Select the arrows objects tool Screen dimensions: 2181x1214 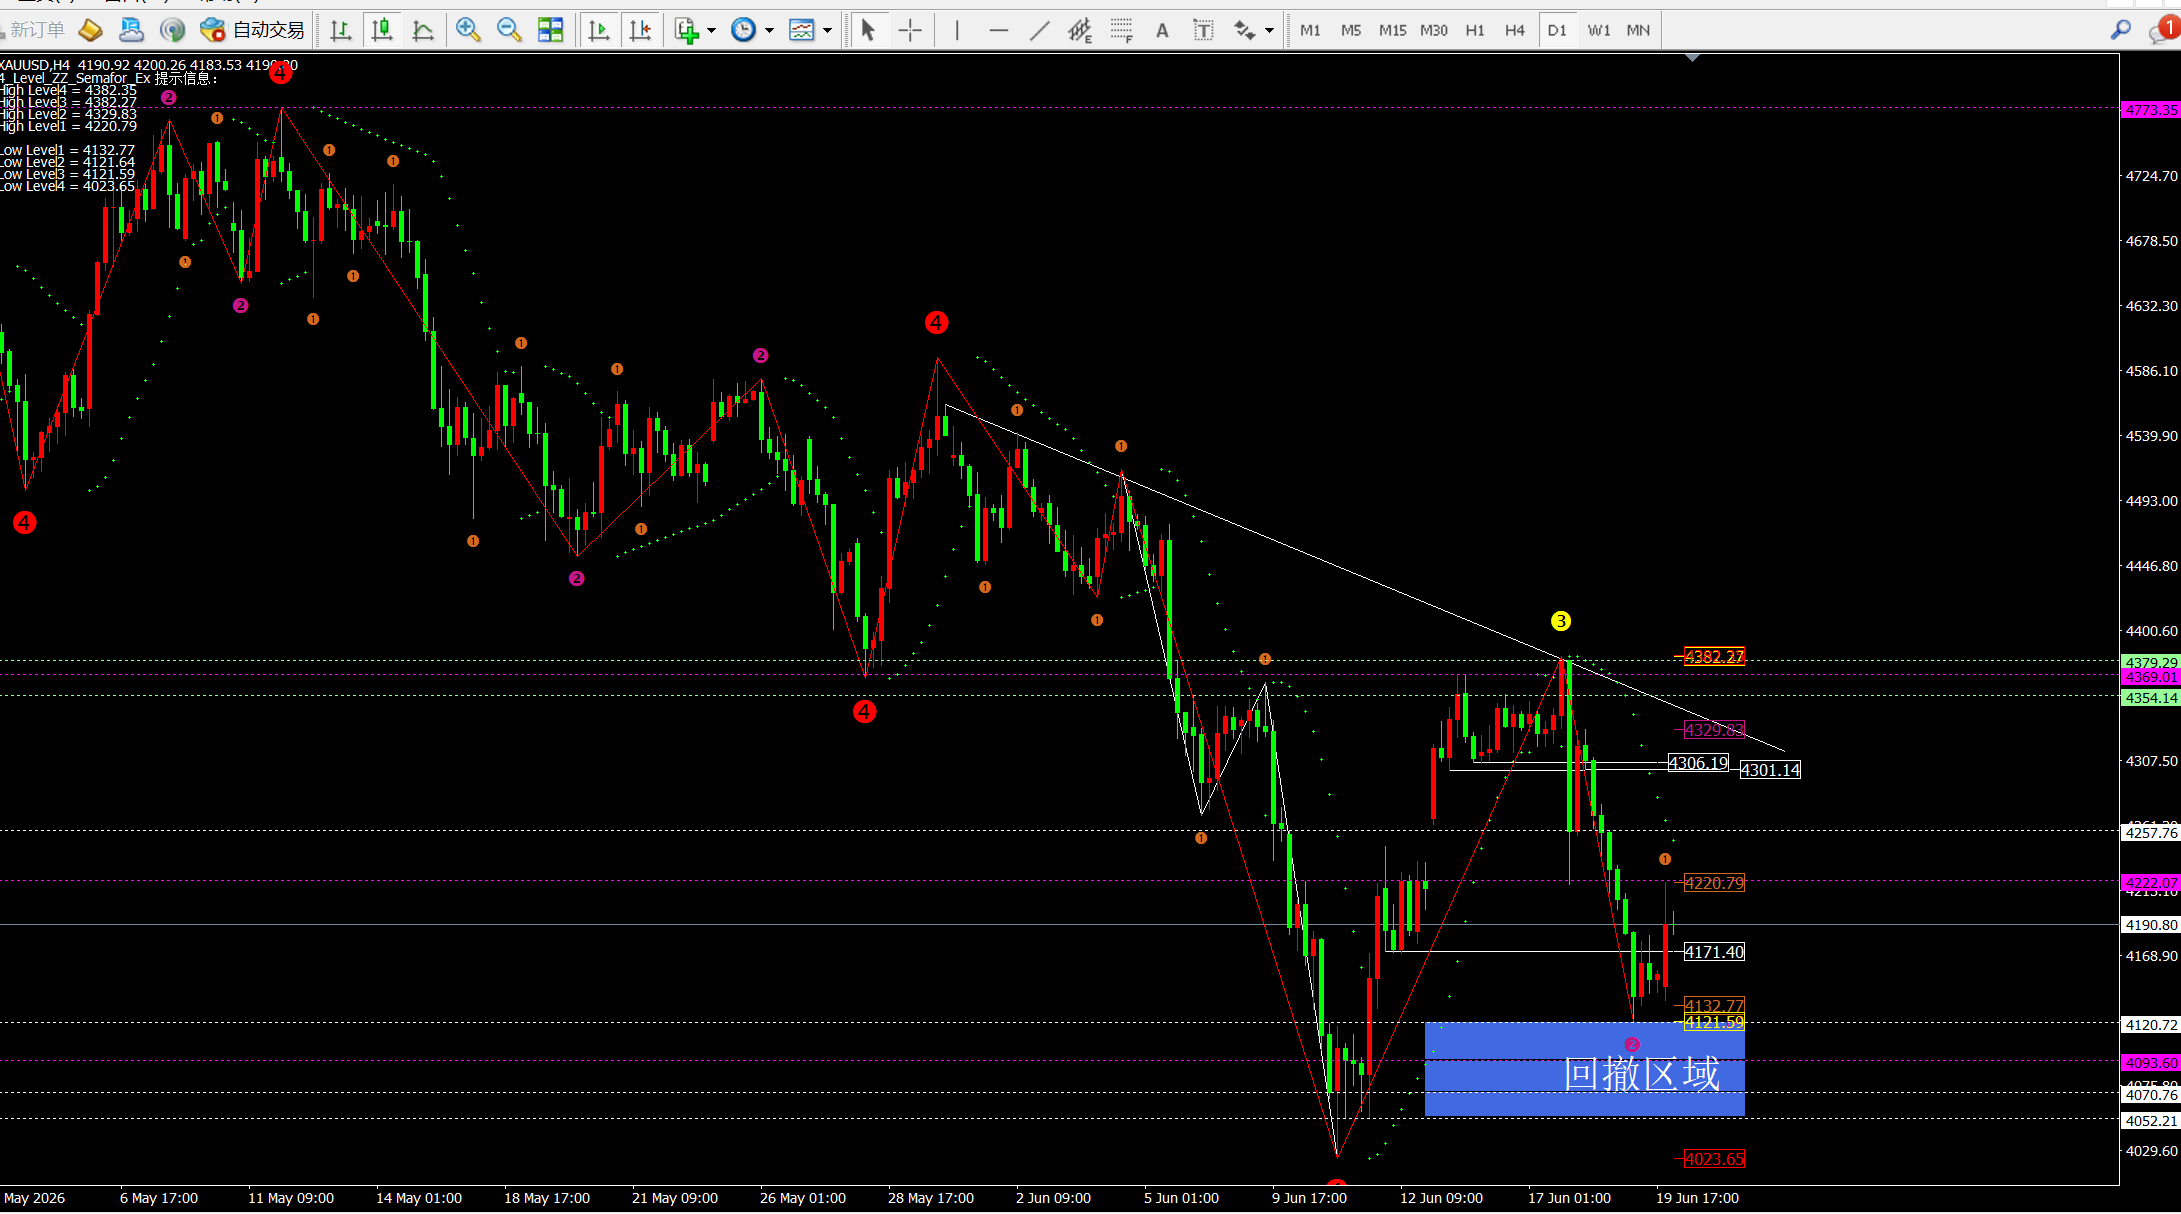(x=1244, y=30)
